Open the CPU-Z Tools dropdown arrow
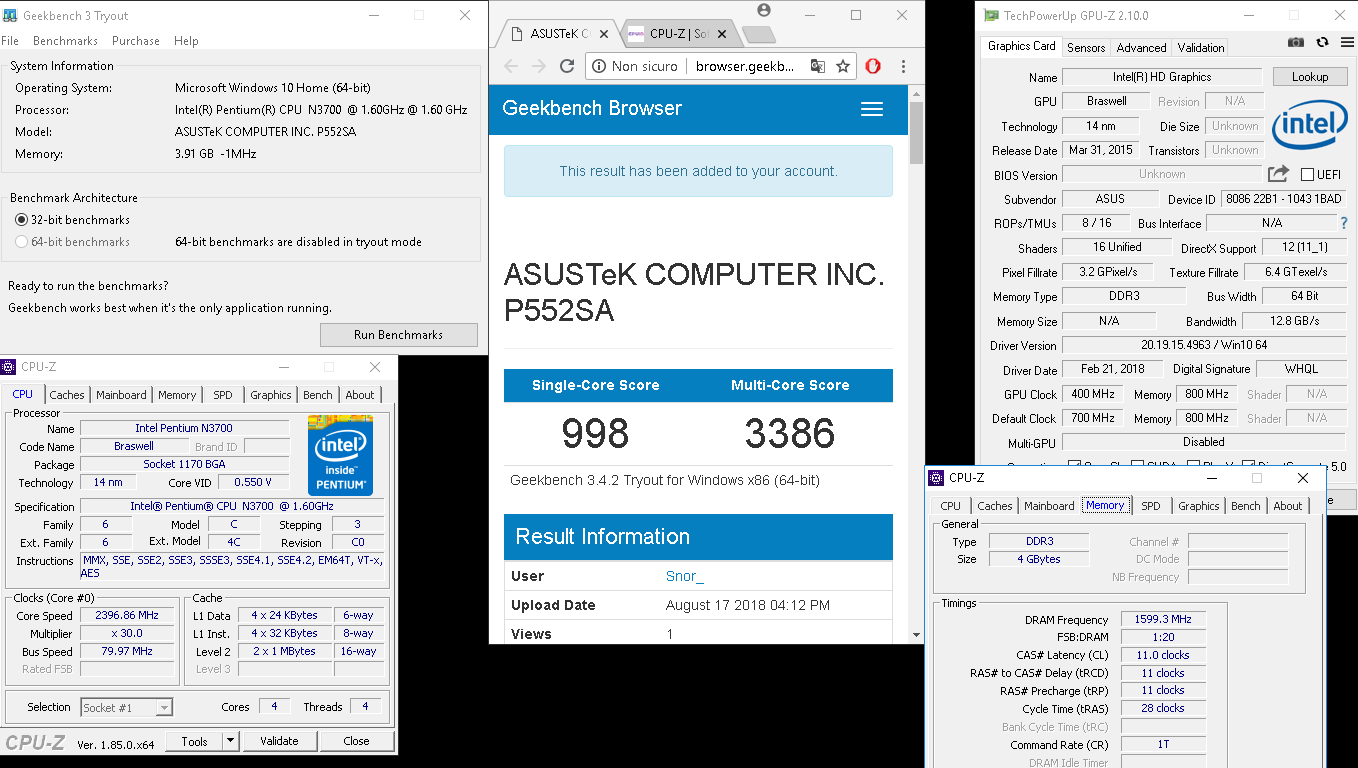 click(230, 741)
